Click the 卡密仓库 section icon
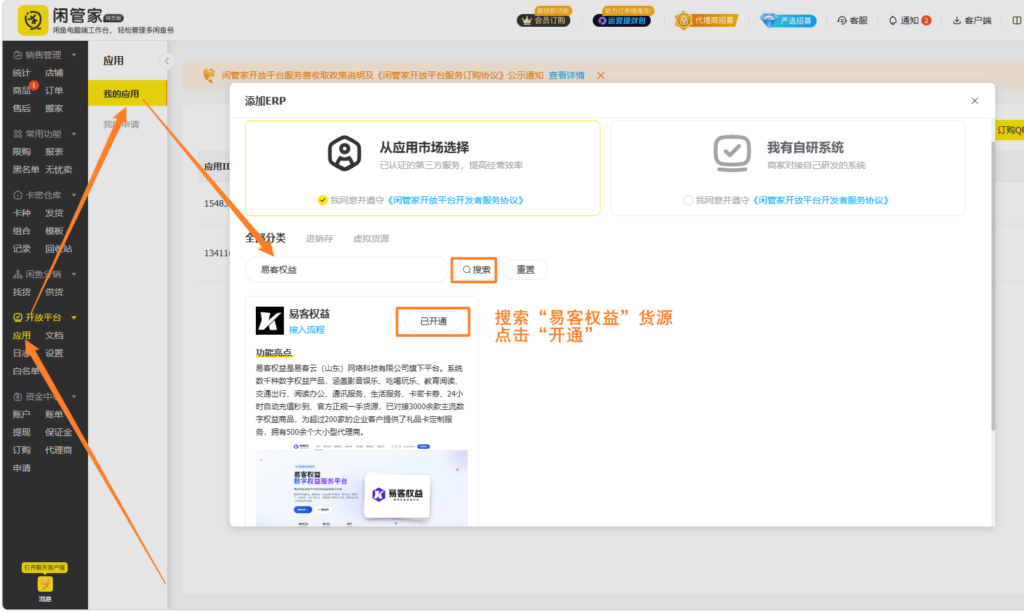Image resolution: width=1024 pixels, height=612 pixels. pos(18,195)
